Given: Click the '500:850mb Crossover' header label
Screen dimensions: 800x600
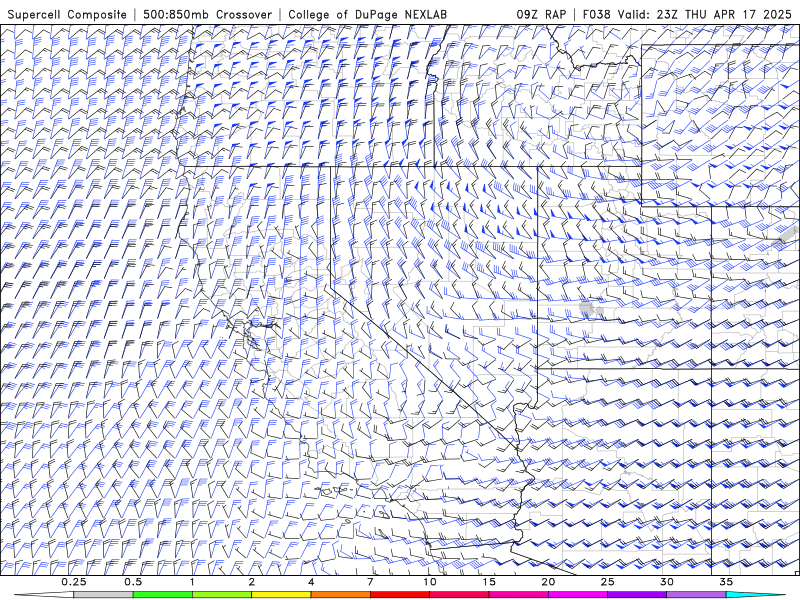Looking at the screenshot, I should [207, 14].
